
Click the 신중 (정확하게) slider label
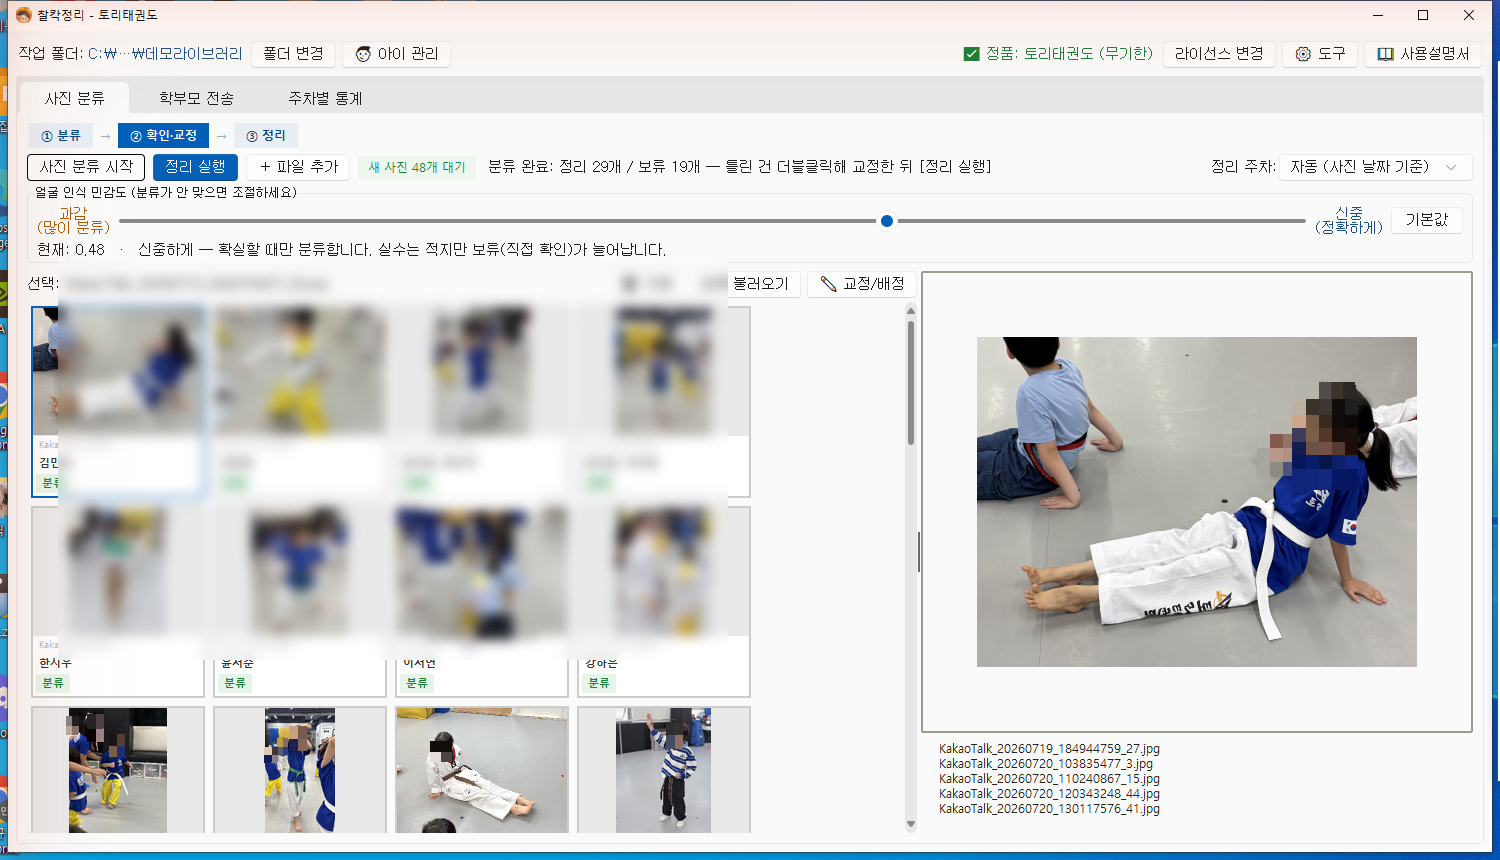pos(1348,220)
